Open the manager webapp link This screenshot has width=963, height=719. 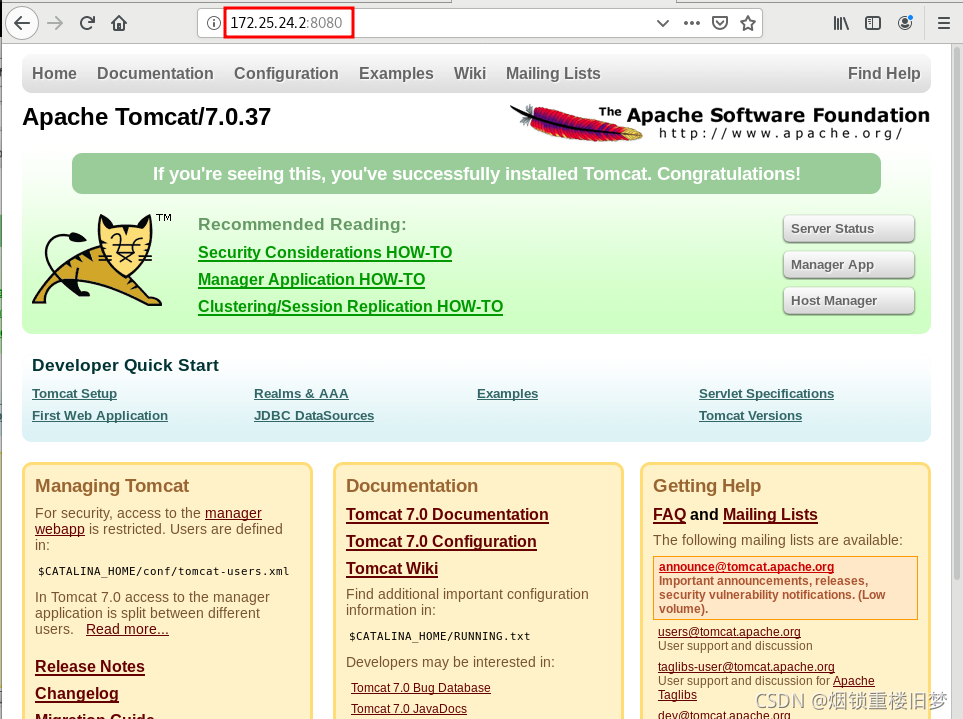[x=233, y=513]
